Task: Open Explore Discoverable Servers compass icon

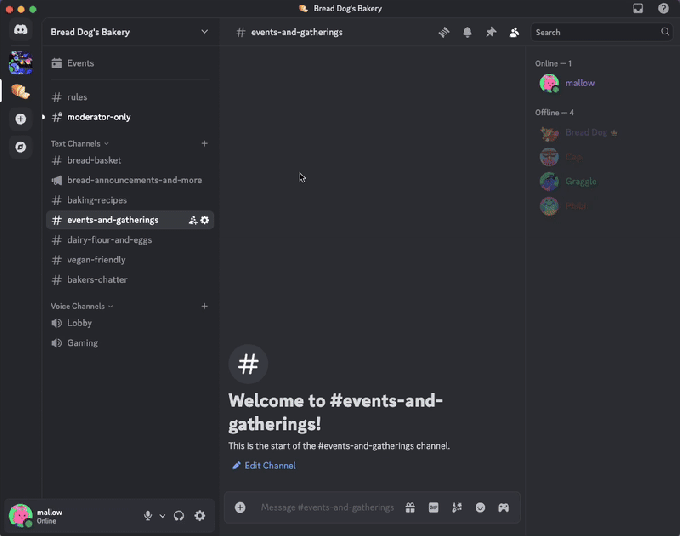Action: [20, 147]
